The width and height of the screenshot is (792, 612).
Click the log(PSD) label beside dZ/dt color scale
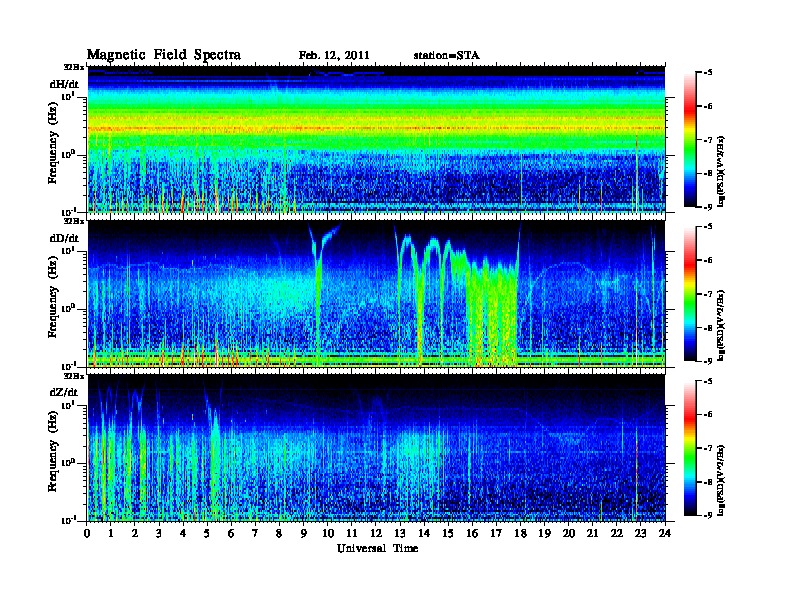721,480
